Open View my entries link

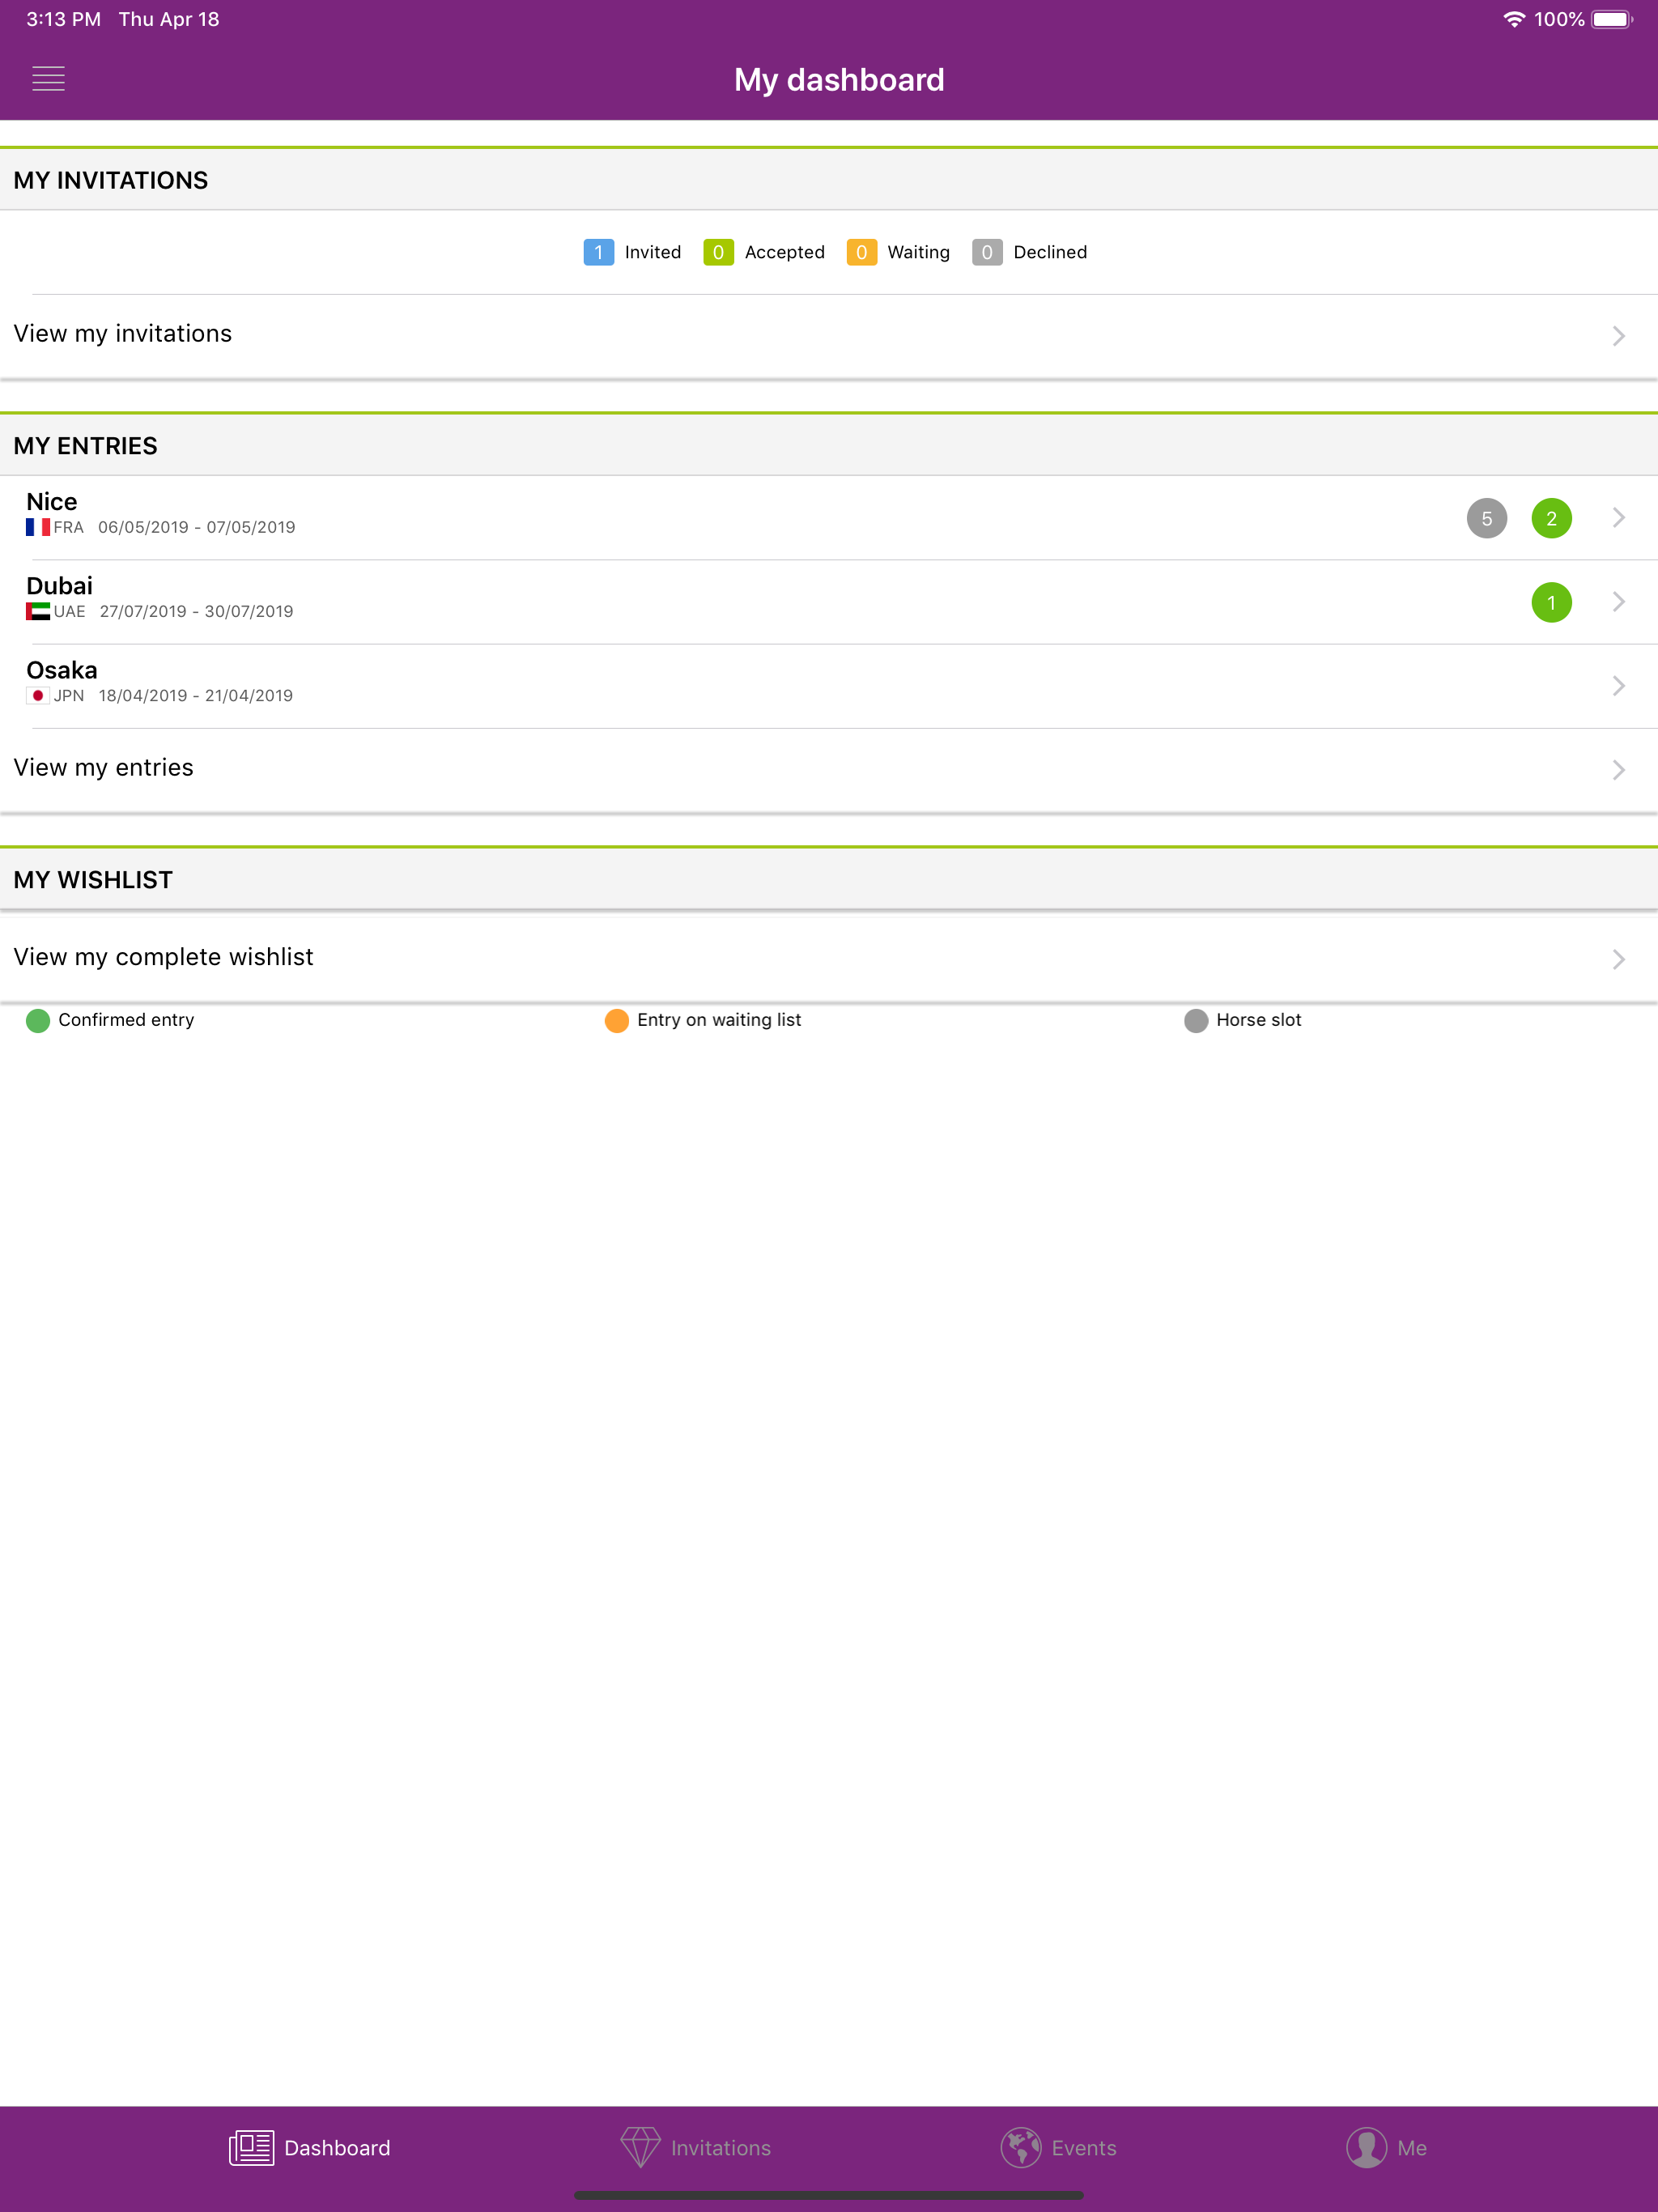click(x=829, y=769)
